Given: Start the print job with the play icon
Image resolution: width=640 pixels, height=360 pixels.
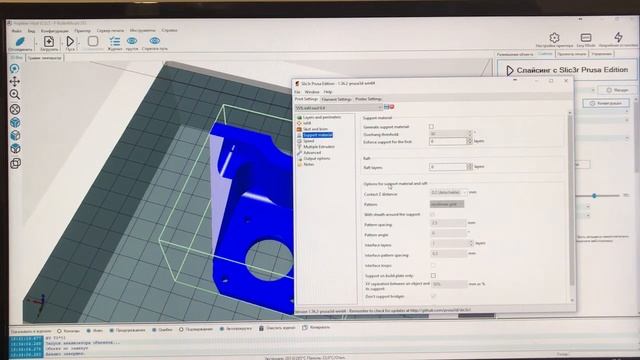Looking at the screenshot, I should tap(70, 42).
